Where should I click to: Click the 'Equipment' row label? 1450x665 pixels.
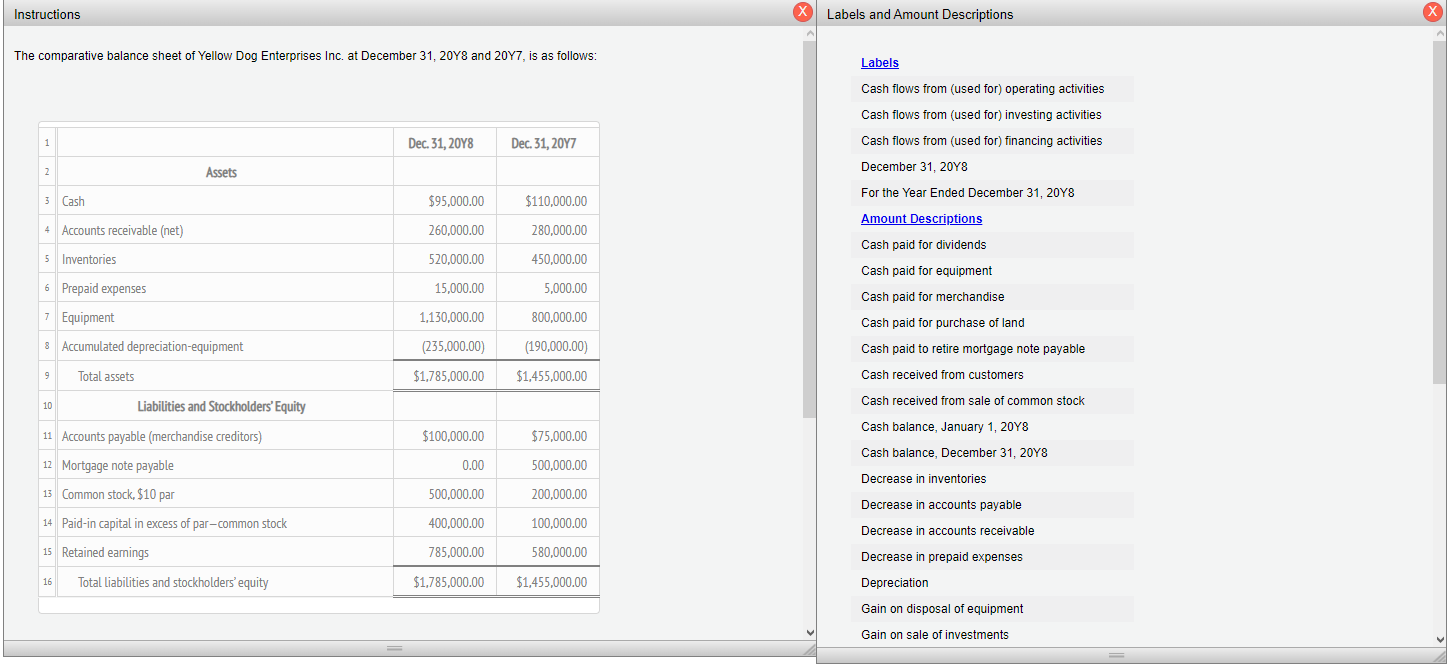pyautogui.click(x=88, y=318)
